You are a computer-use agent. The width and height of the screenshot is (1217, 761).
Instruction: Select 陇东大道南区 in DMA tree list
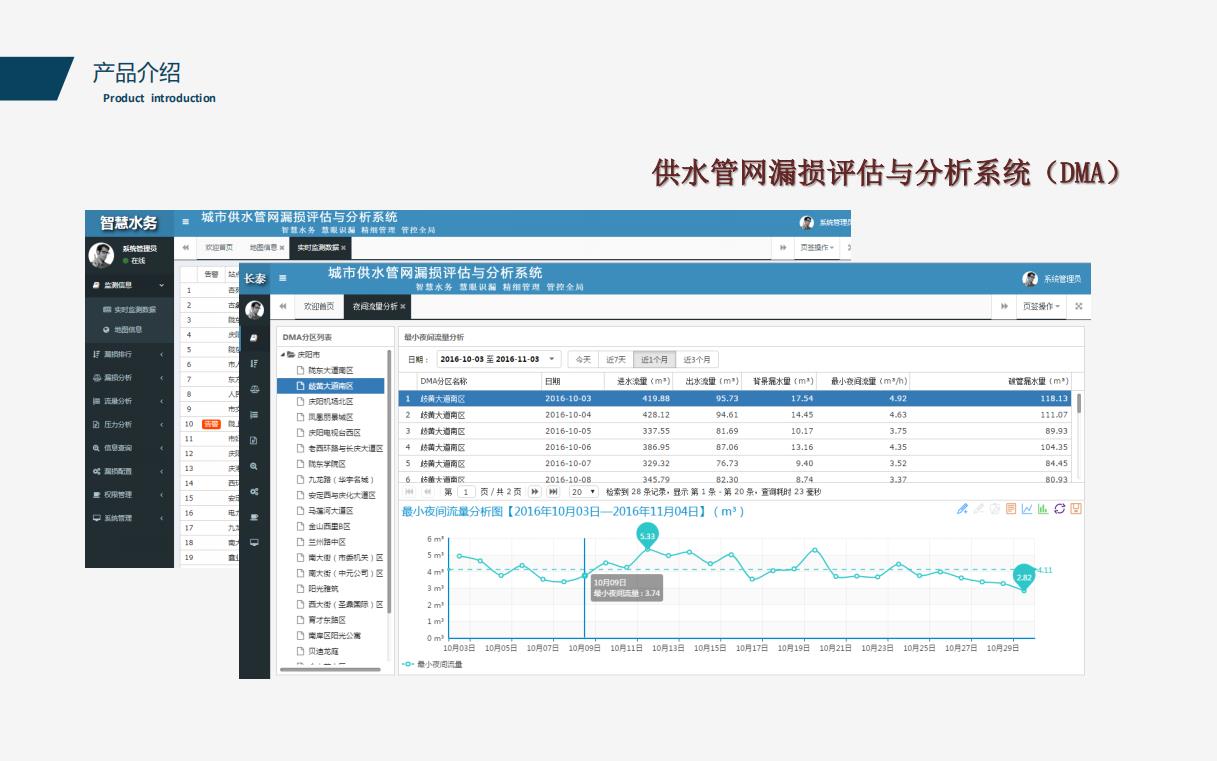(x=329, y=370)
